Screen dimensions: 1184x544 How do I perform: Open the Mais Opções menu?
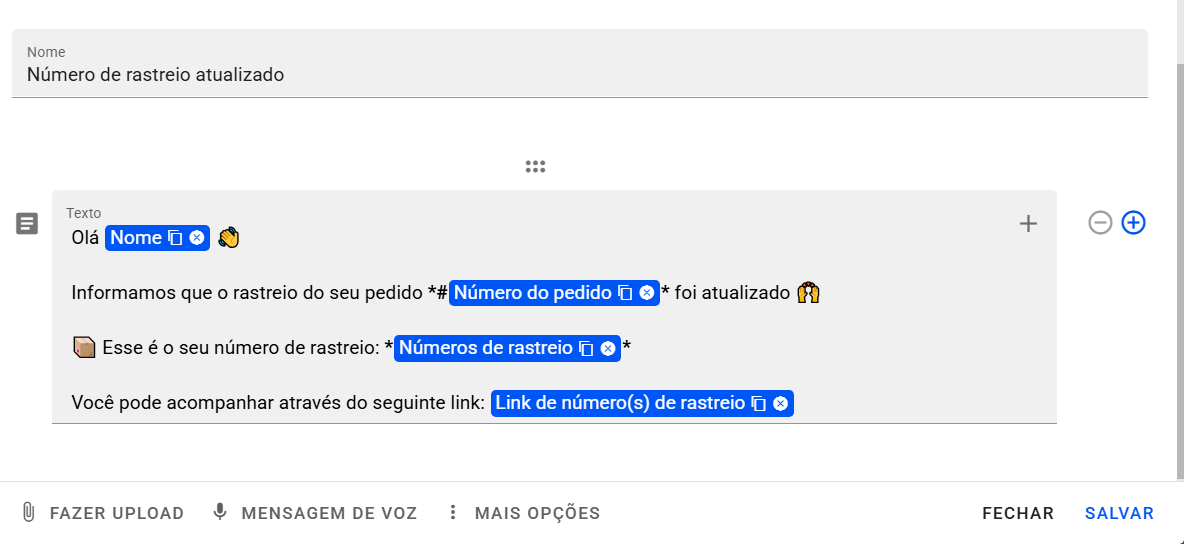tap(523, 513)
